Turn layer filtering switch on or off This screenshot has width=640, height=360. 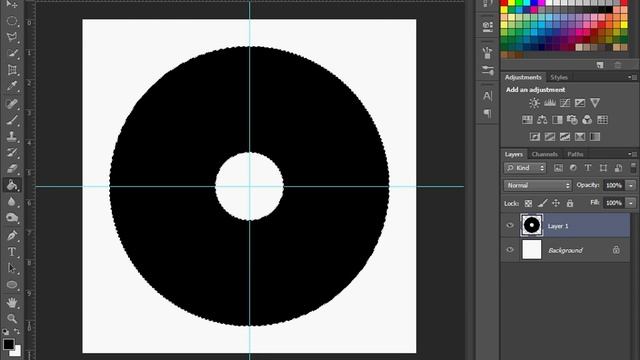click(x=633, y=167)
